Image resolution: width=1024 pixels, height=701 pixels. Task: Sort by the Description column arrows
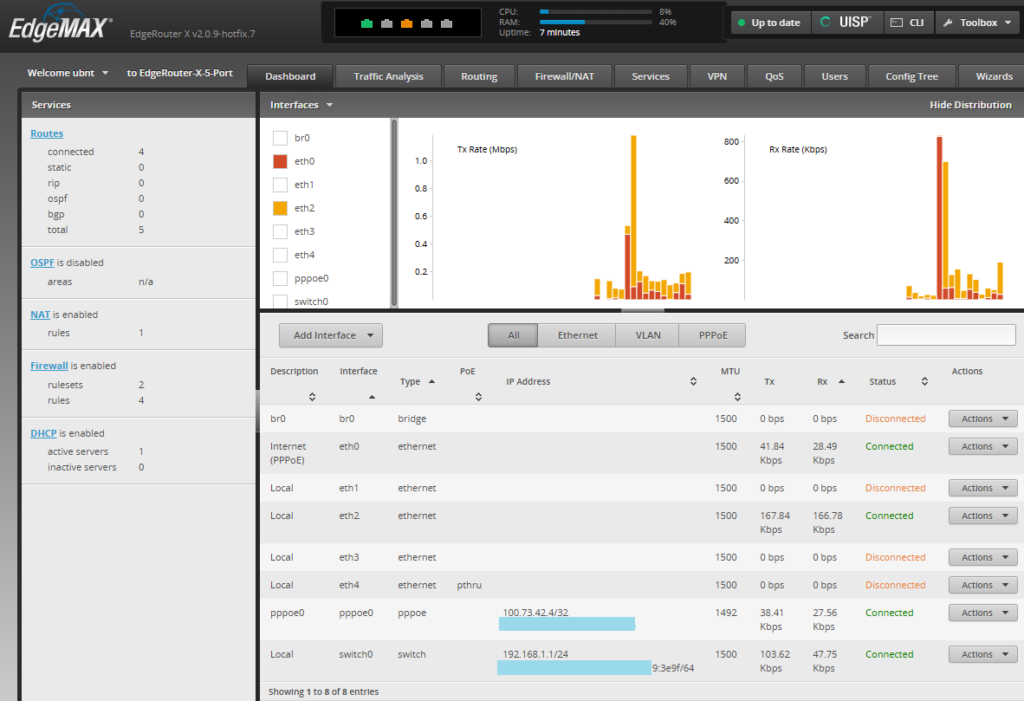(312, 397)
